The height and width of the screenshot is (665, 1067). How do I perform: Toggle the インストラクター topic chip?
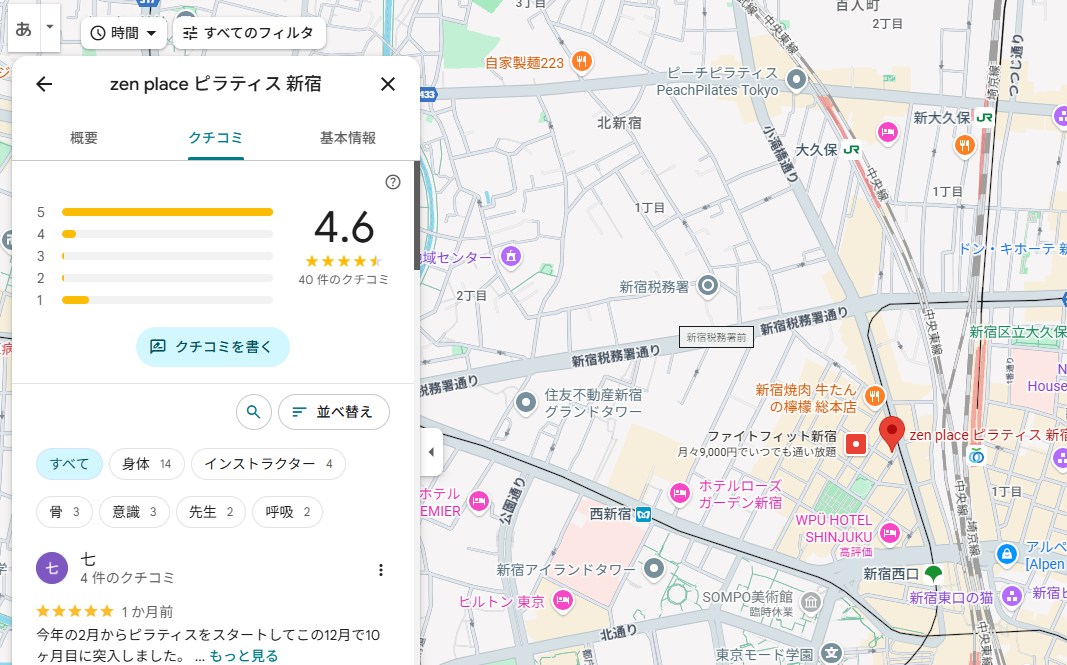[267, 464]
